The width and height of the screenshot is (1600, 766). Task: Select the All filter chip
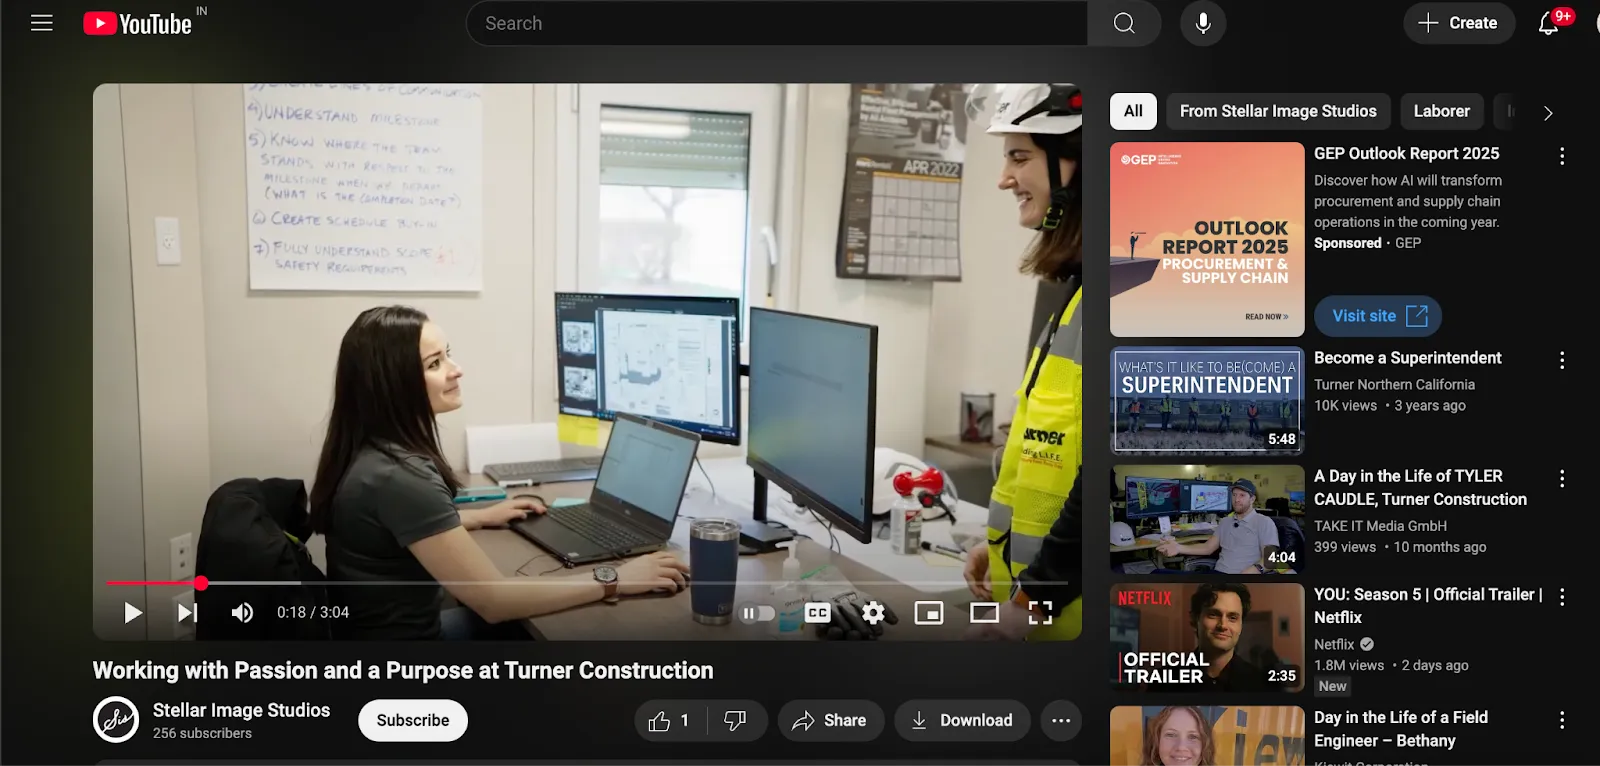click(1133, 111)
